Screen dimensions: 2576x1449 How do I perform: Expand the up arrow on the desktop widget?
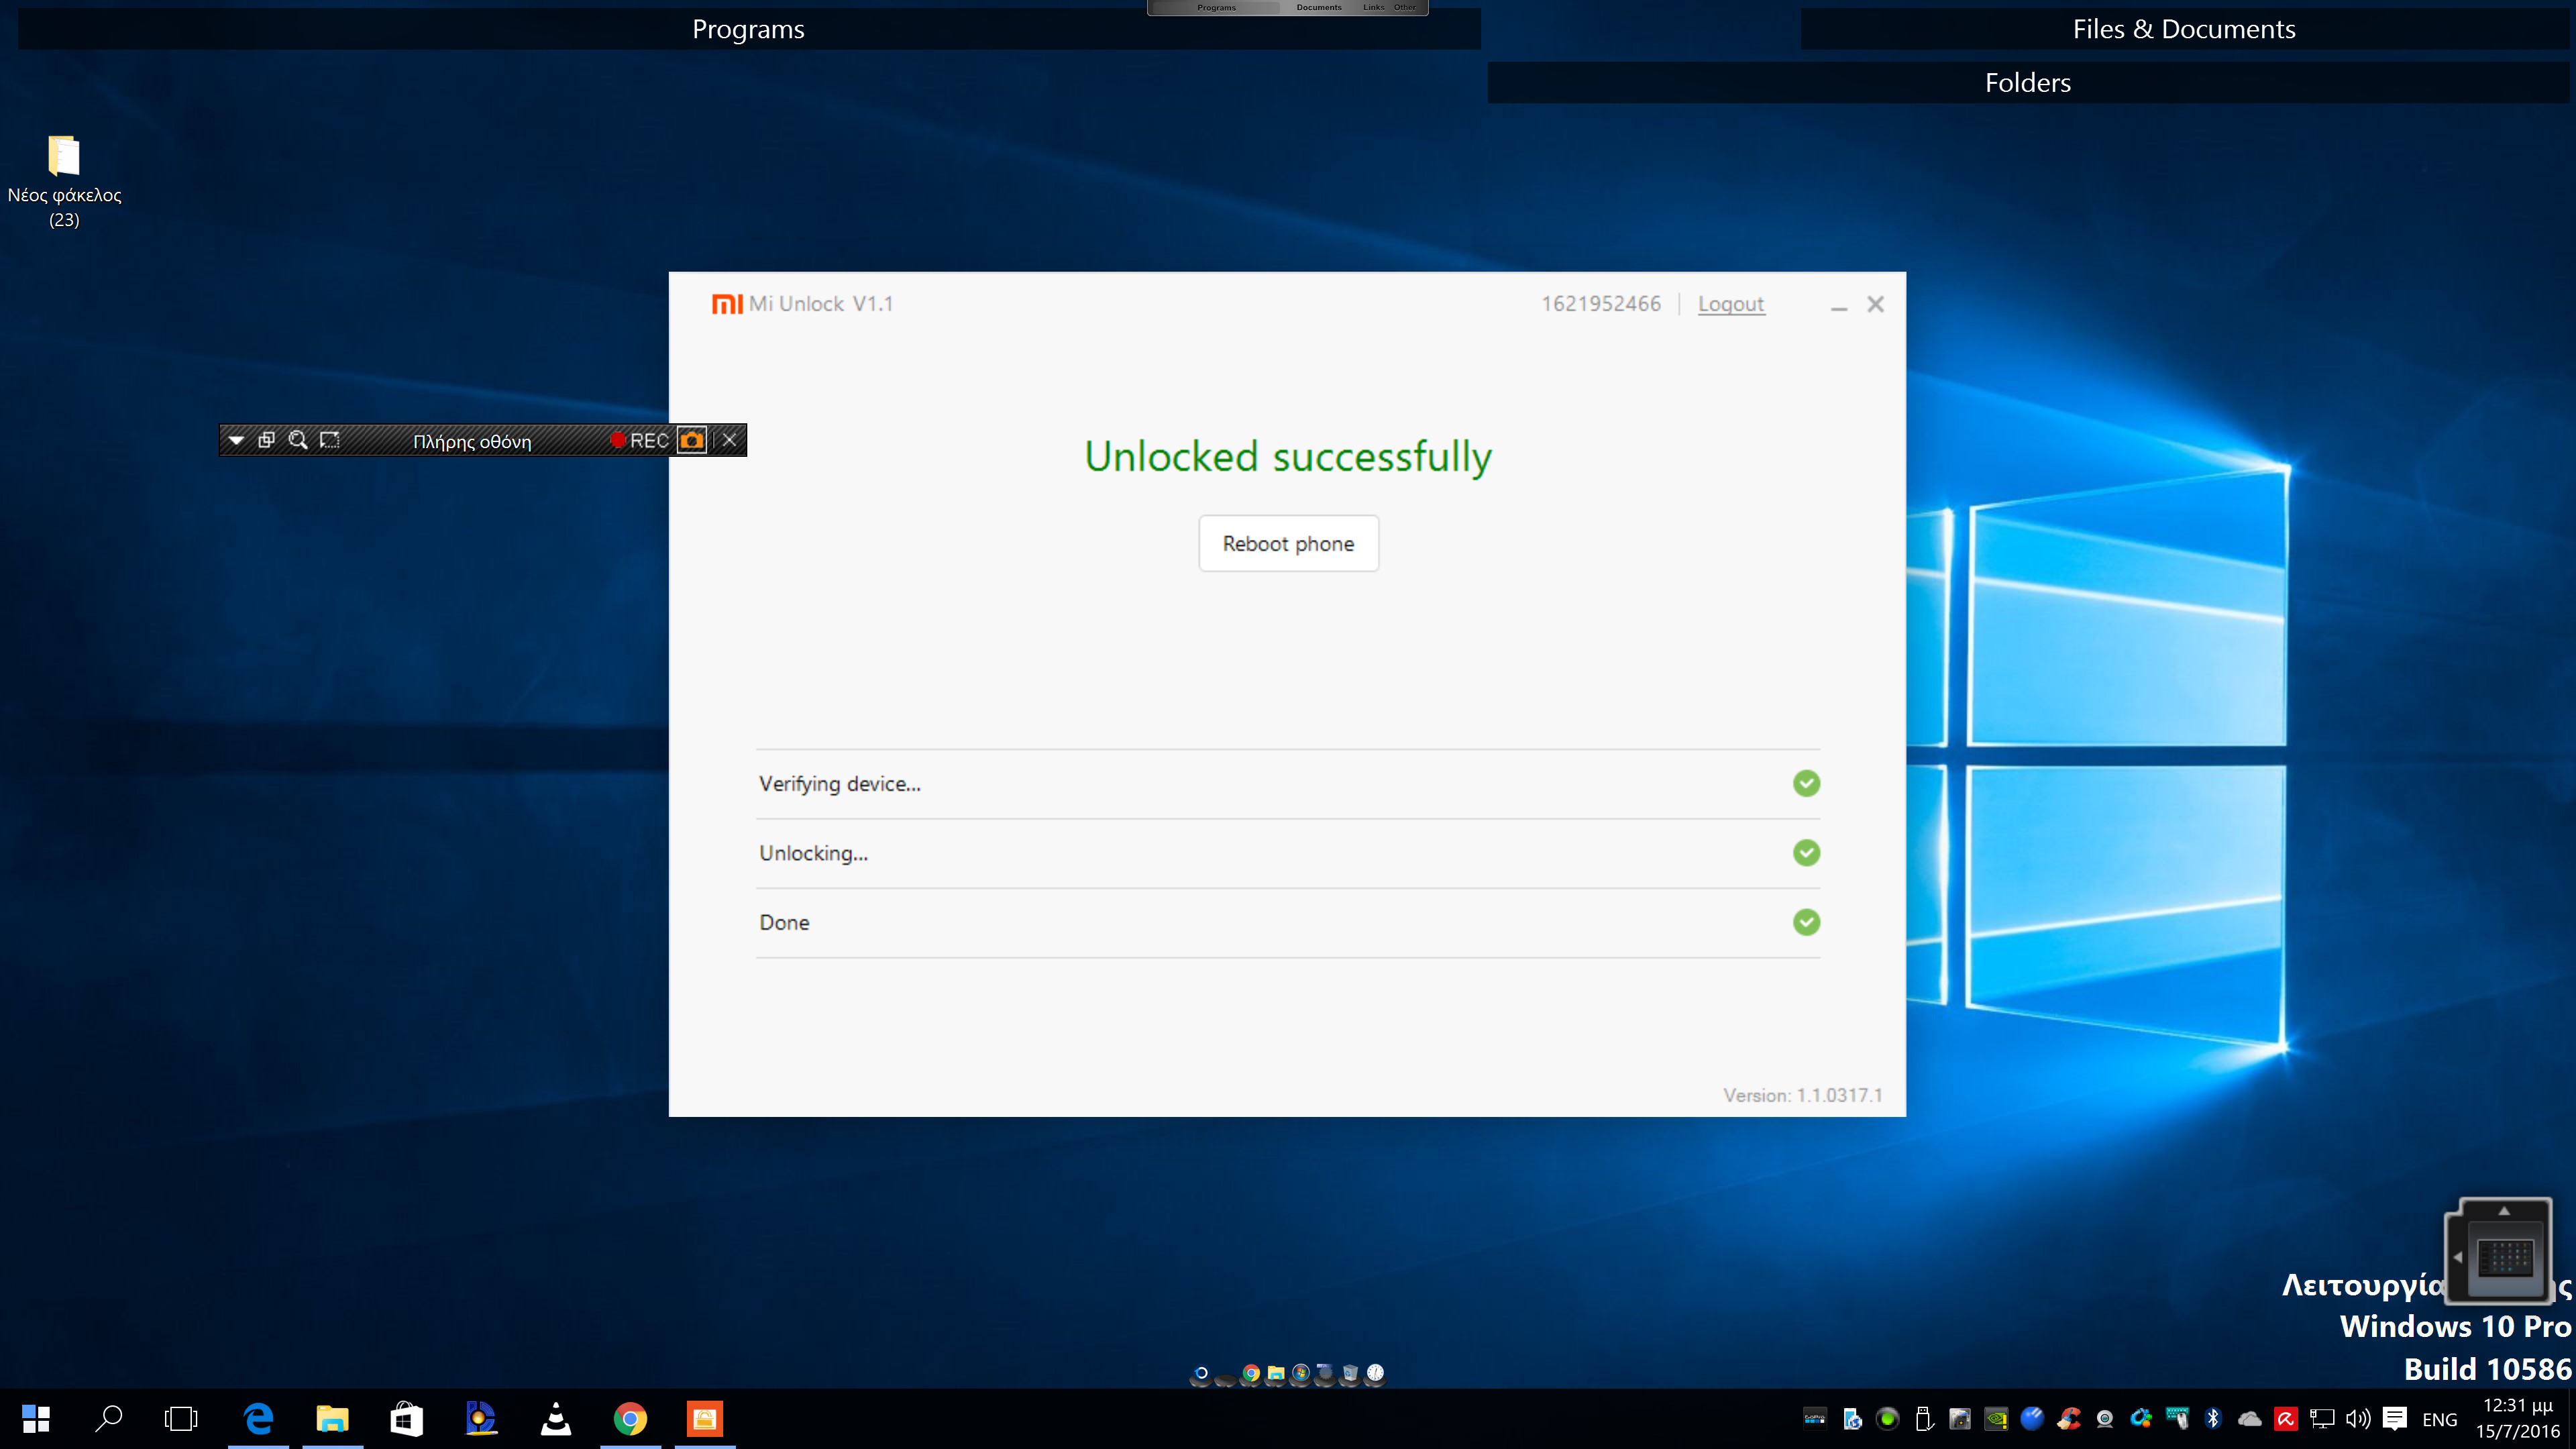pyautogui.click(x=2504, y=1211)
